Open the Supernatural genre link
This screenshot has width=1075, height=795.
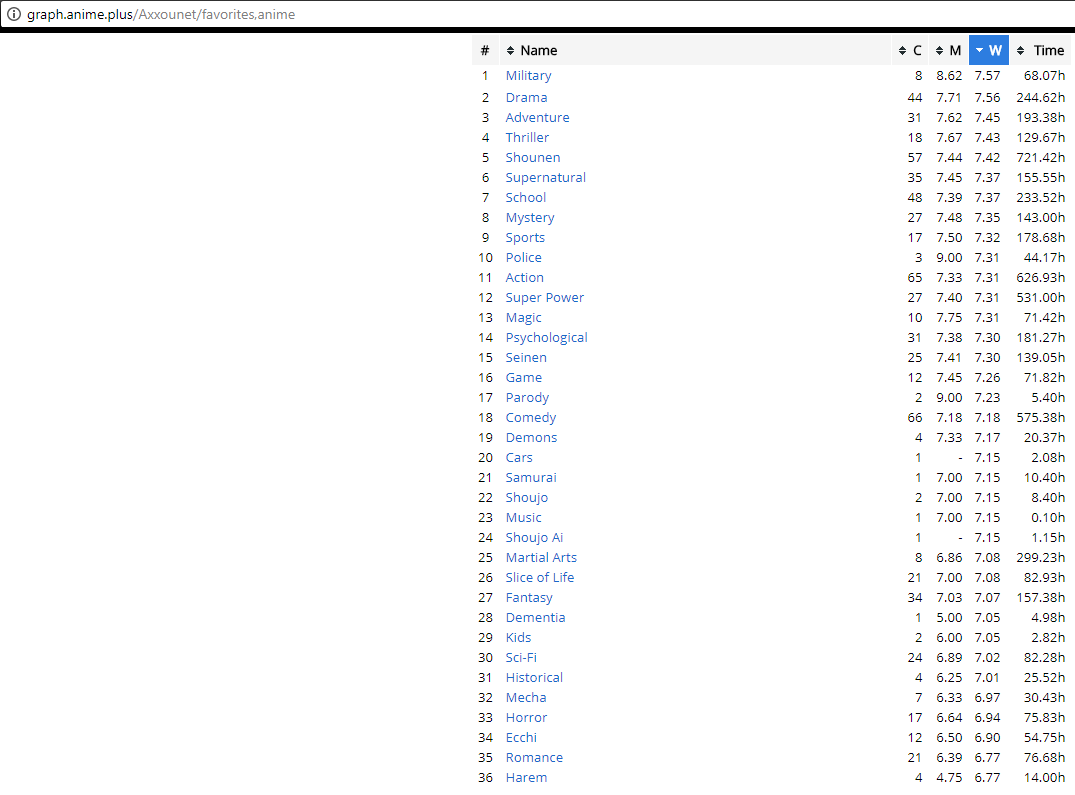(545, 178)
